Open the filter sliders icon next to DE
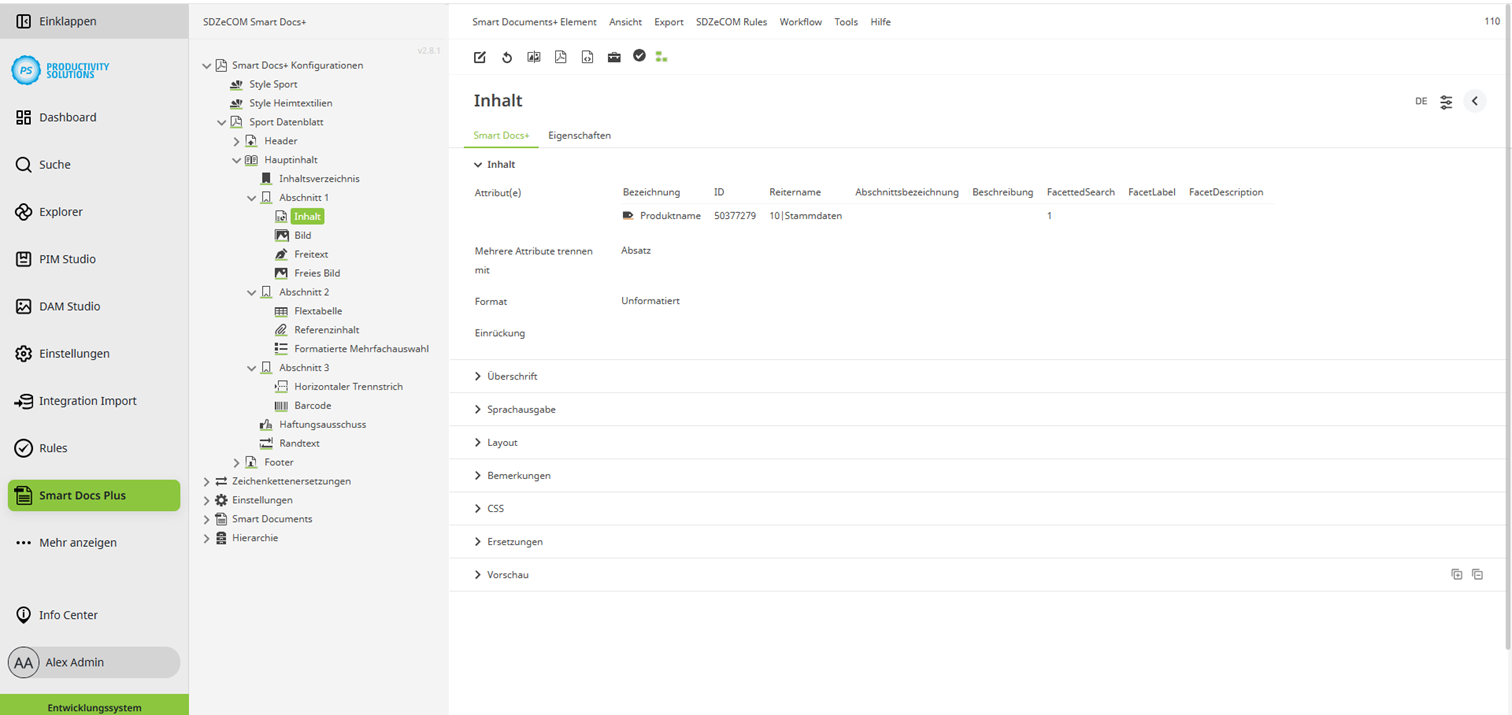This screenshot has height=715, width=1512. click(x=1446, y=101)
